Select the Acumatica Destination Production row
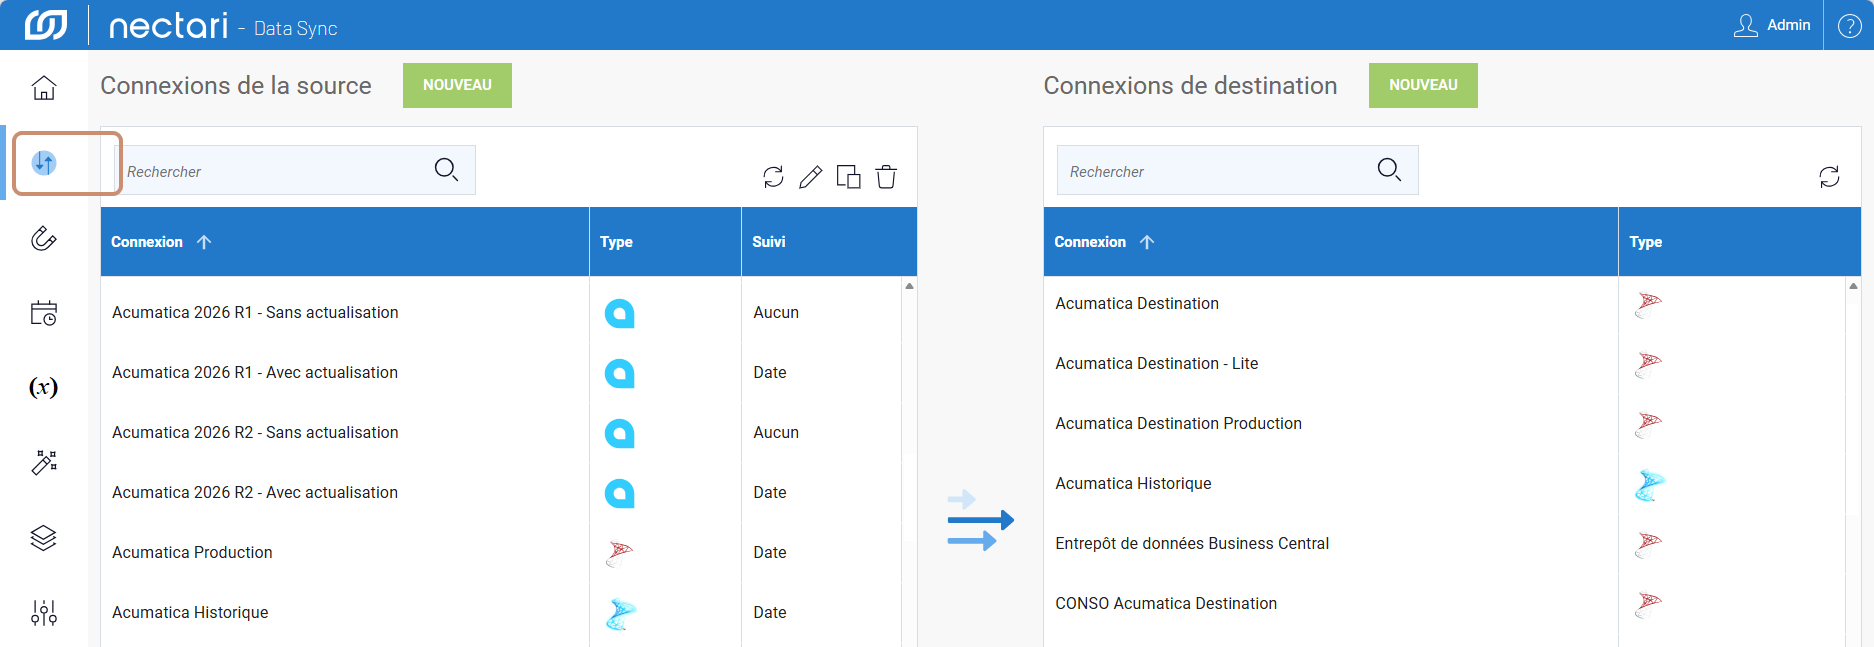 pyautogui.click(x=1444, y=424)
